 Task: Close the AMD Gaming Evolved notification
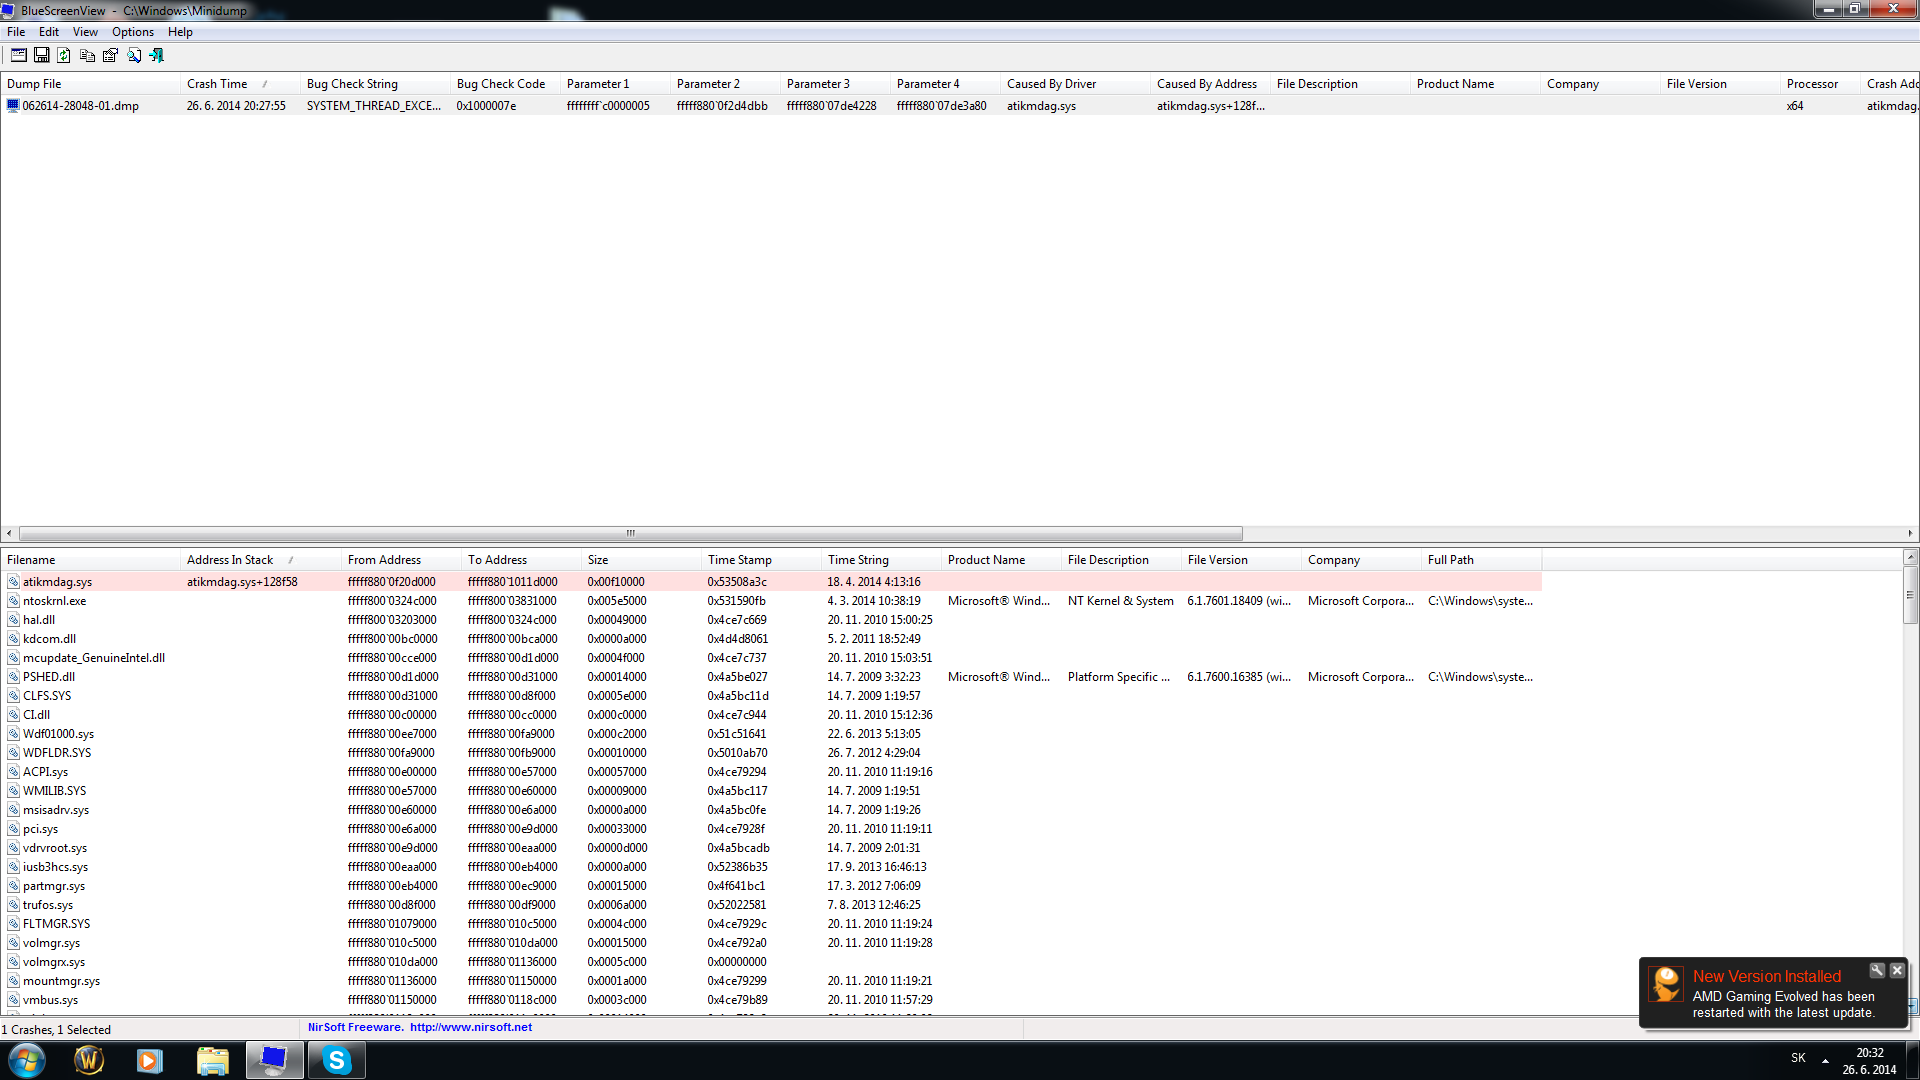pos(1897,971)
